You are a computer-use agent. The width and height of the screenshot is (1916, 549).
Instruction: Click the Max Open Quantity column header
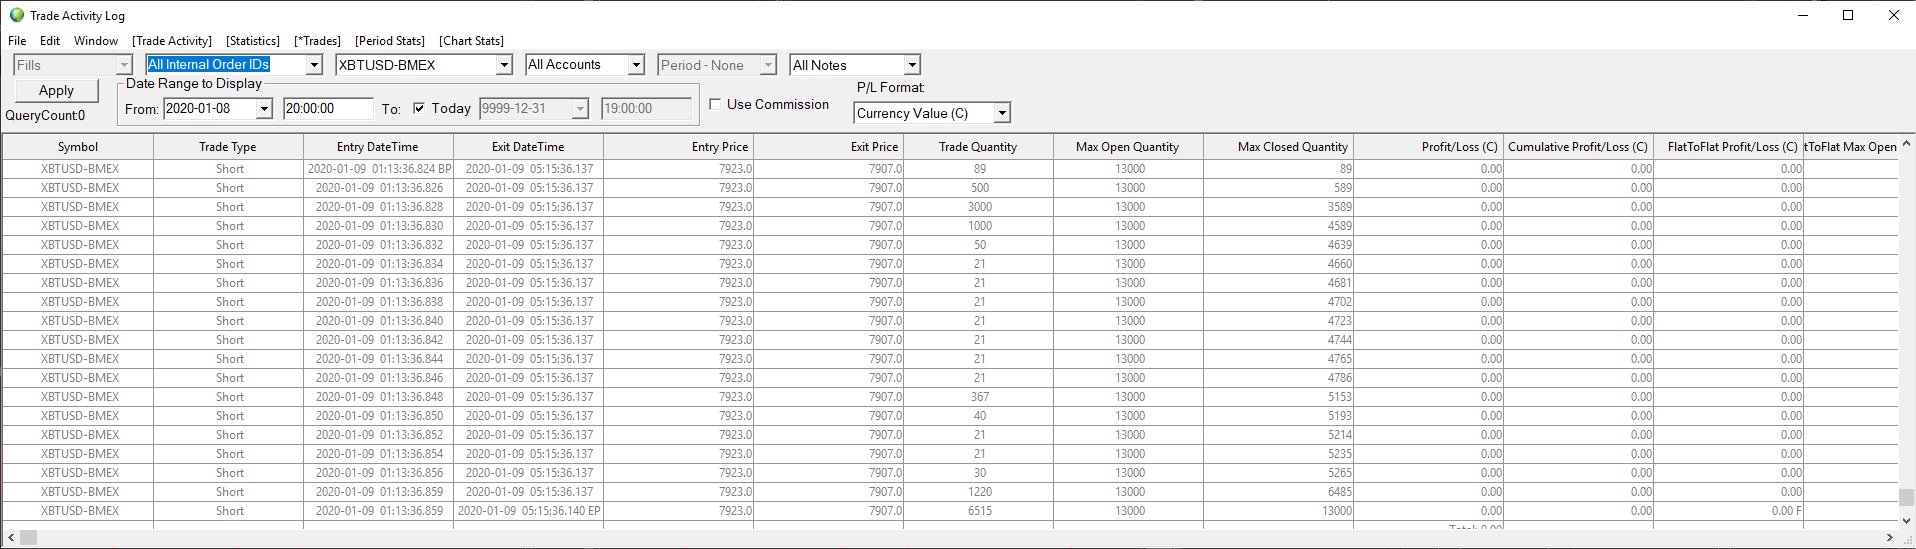tap(1128, 147)
